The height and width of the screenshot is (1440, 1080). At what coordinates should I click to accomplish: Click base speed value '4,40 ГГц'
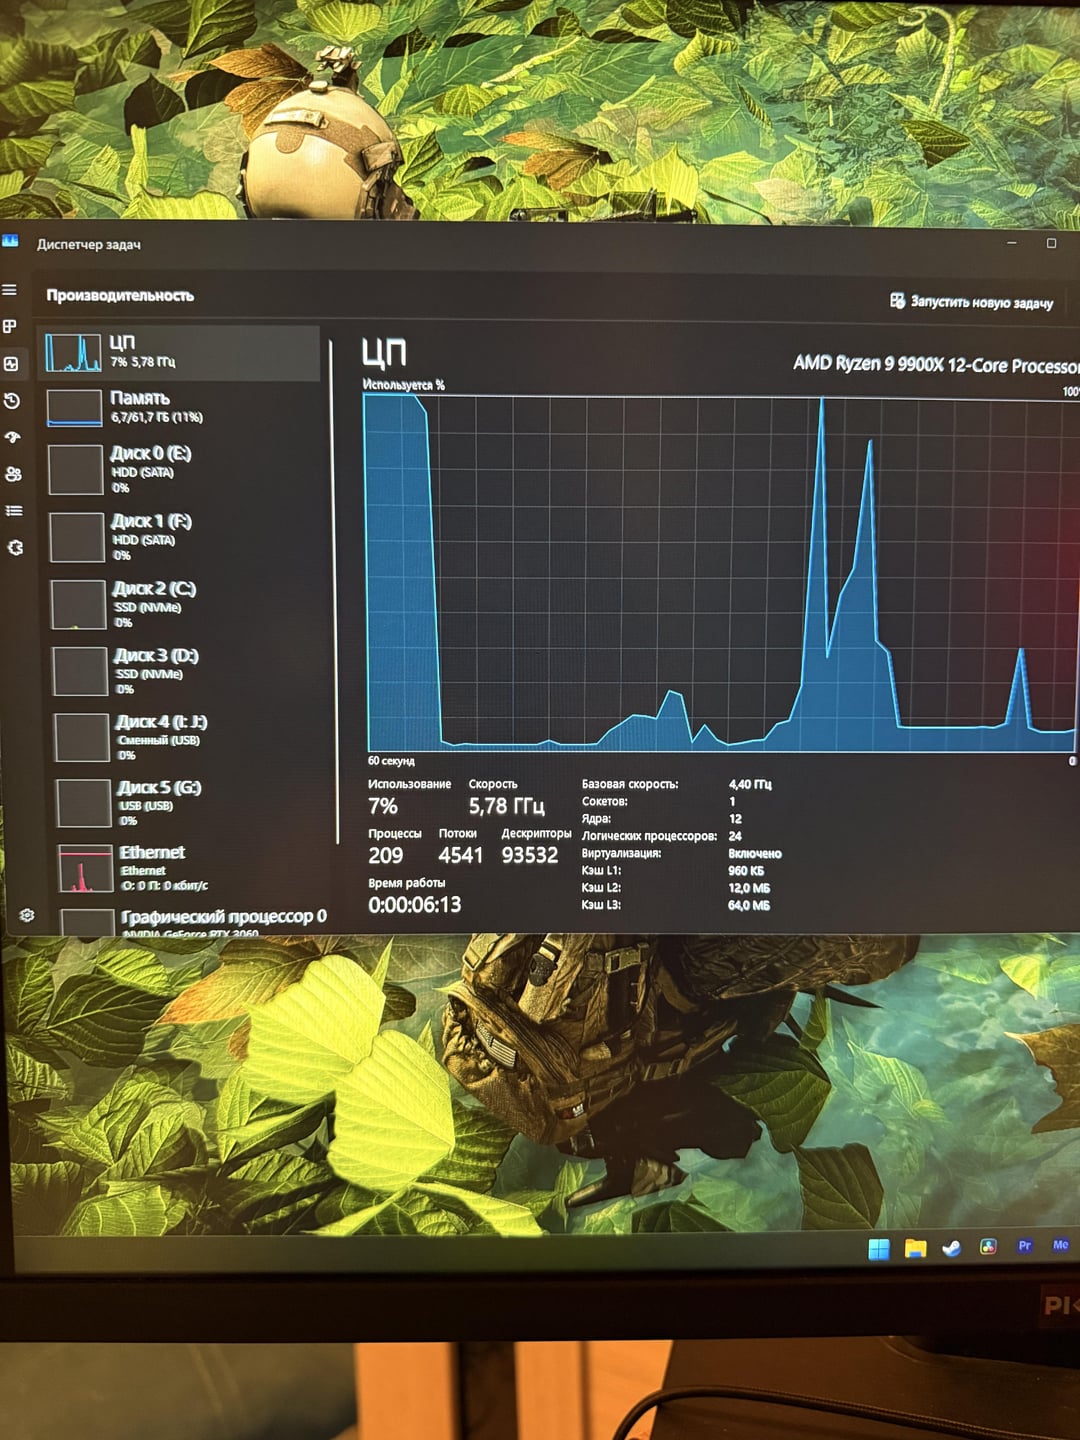tap(750, 785)
